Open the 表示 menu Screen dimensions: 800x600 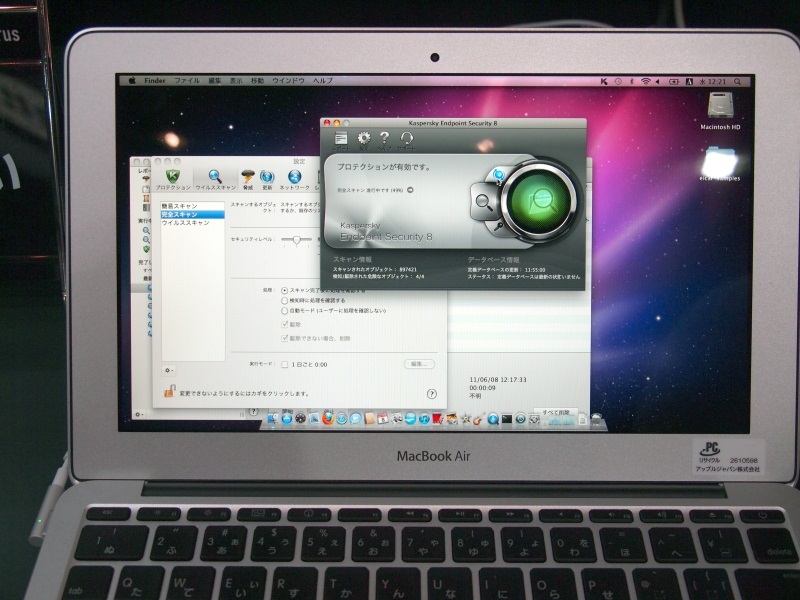[x=236, y=81]
